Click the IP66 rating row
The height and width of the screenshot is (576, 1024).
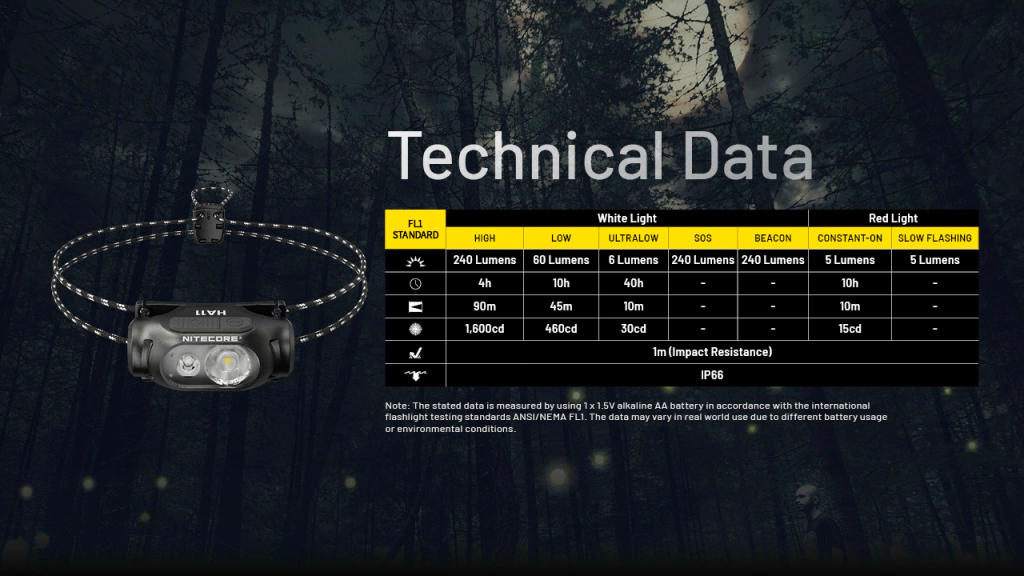(711, 375)
